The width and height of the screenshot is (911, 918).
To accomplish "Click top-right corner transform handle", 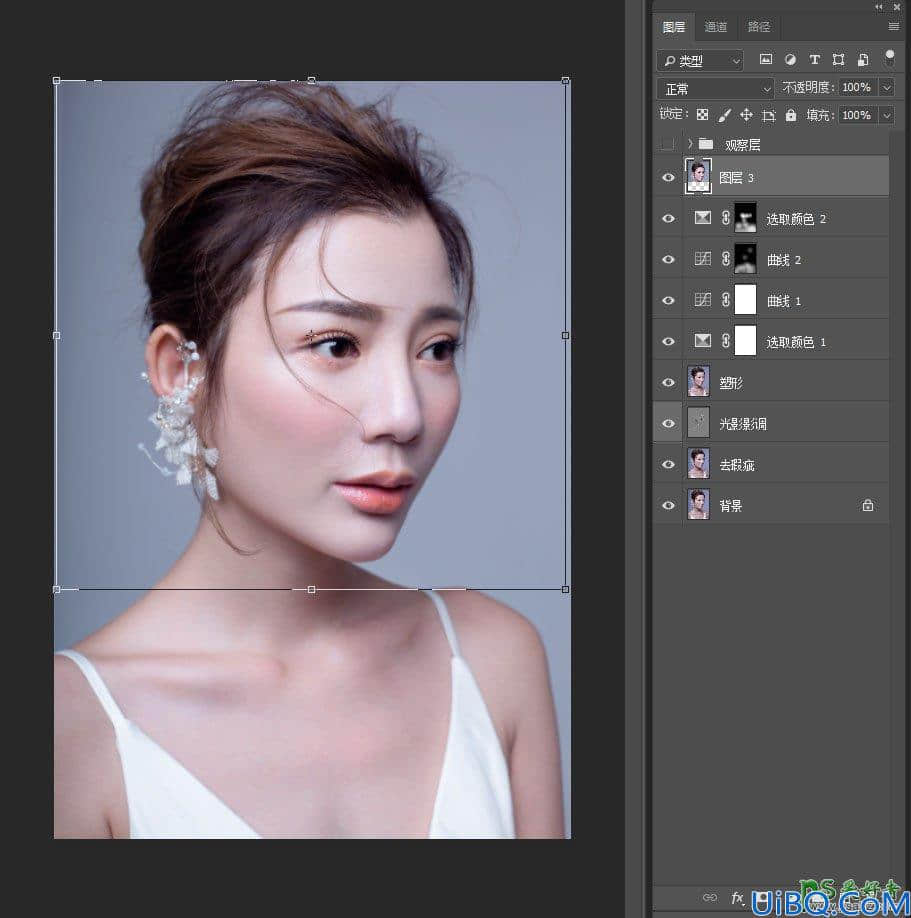I will click(x=565, y=81).
